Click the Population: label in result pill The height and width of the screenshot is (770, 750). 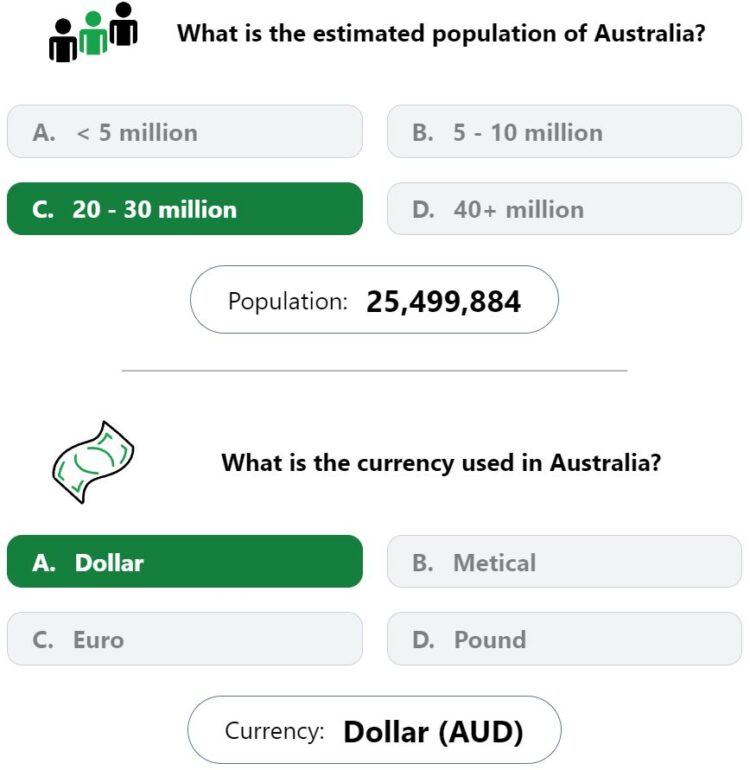pyautogui.click(x=288, y=301)
